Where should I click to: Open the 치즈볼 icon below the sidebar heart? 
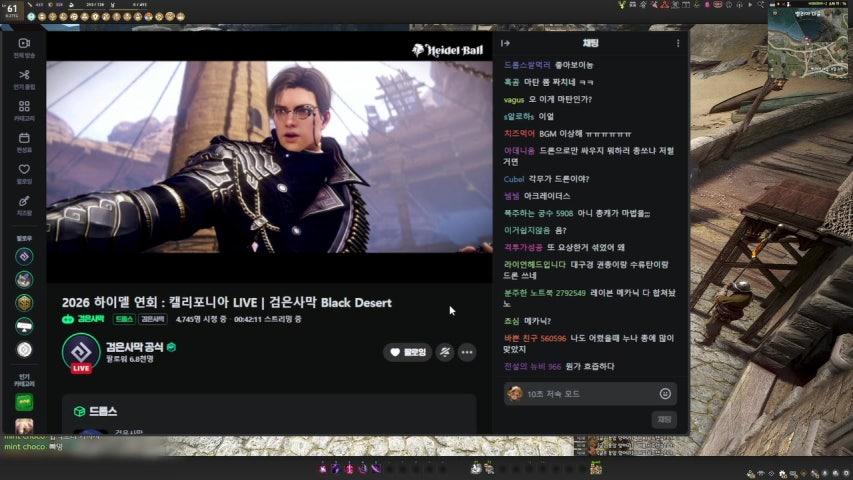tap(24, 205)
